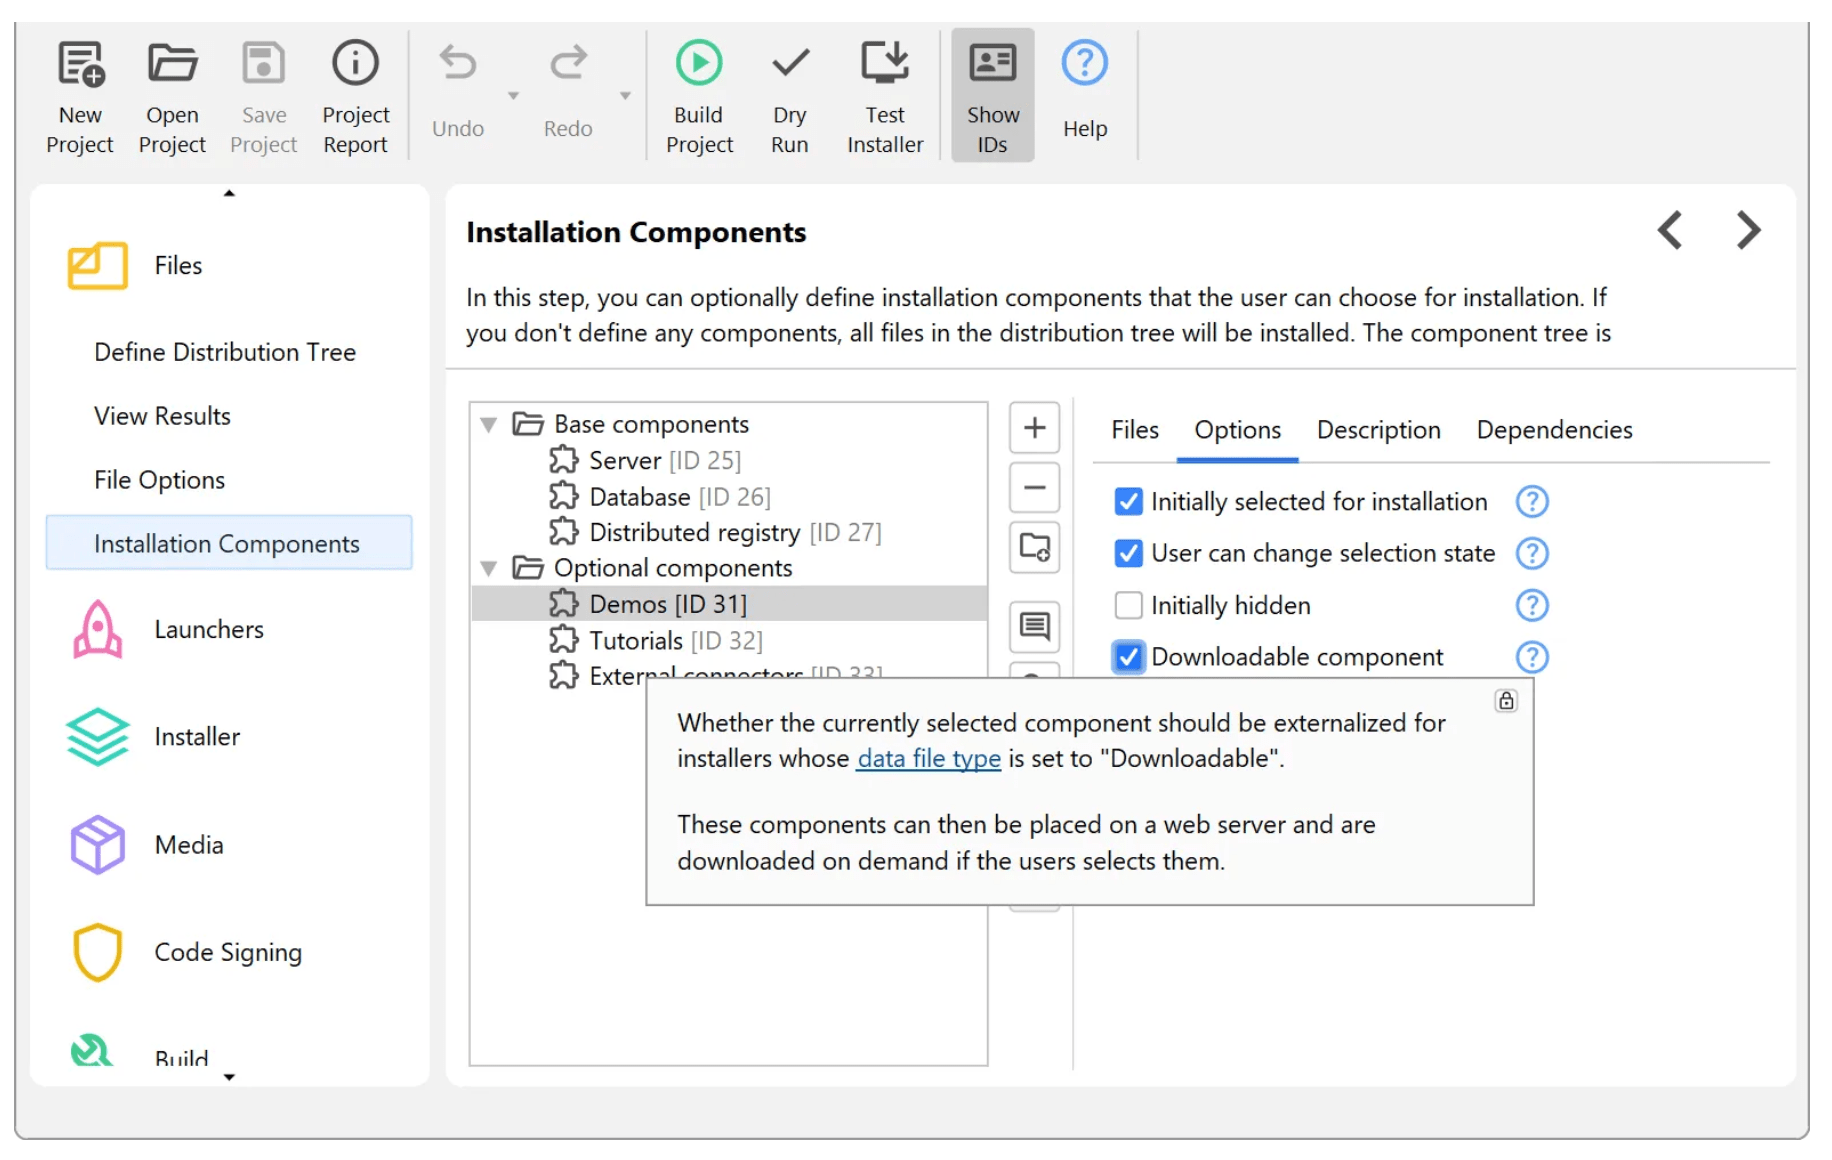Open the Code Signing section
The image size is (1832, 1160).
(228, 952)
